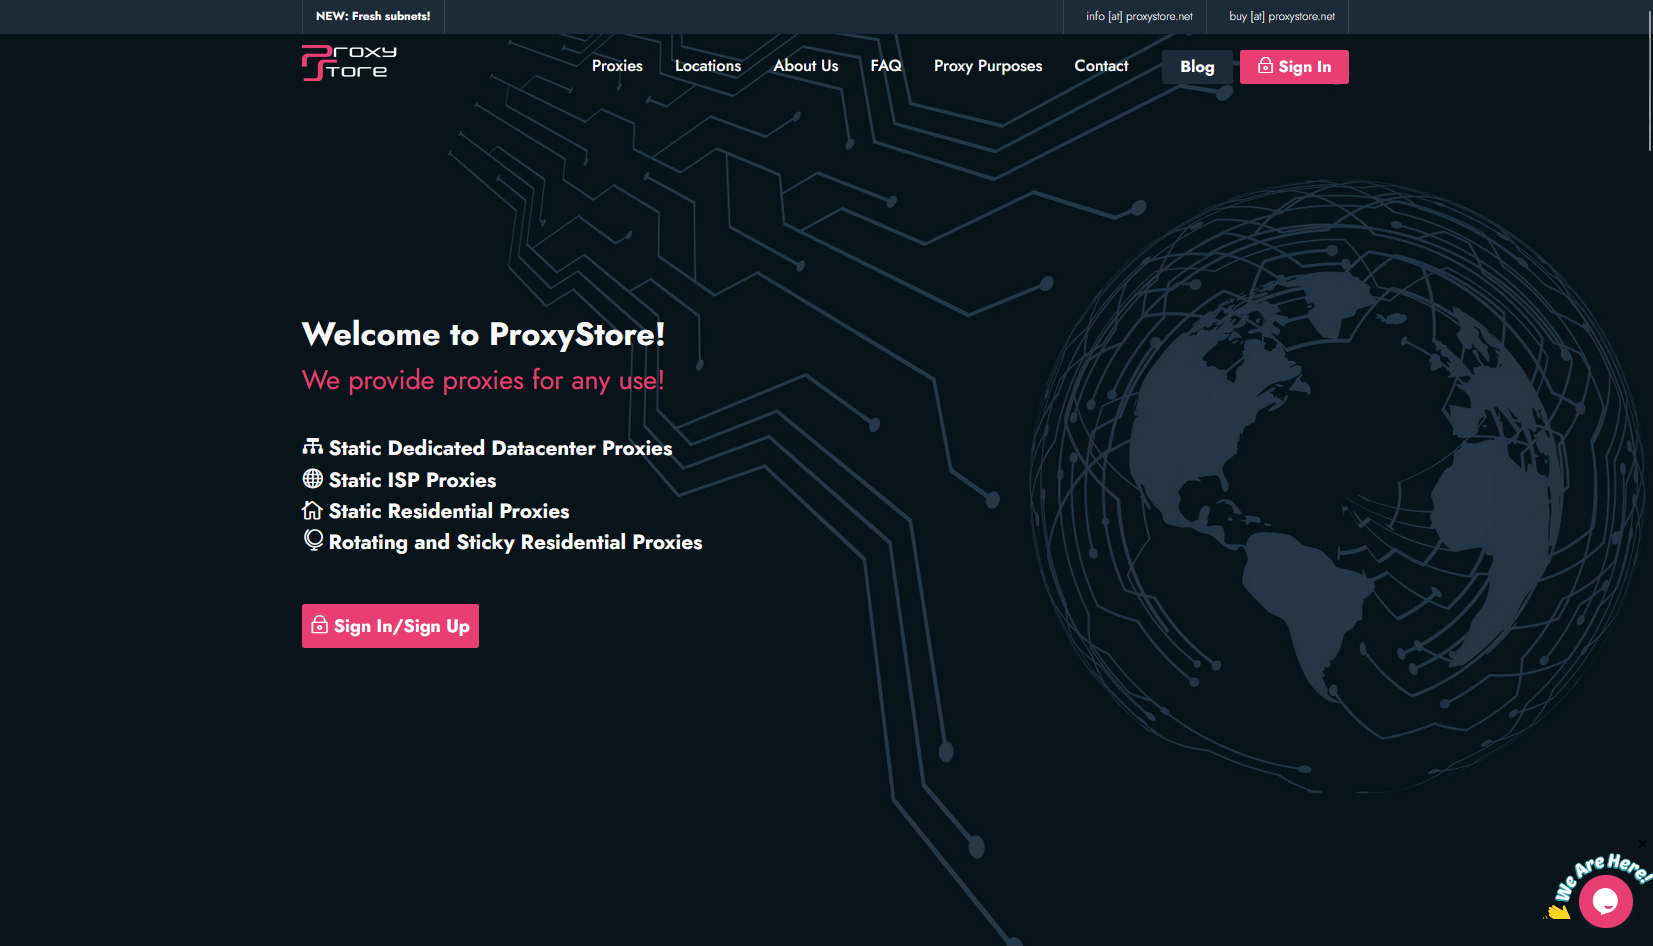Click the info [at] proxystore.net email link
The height and width of the screenshot is (946, 1653).
(x=1139, y=16)
